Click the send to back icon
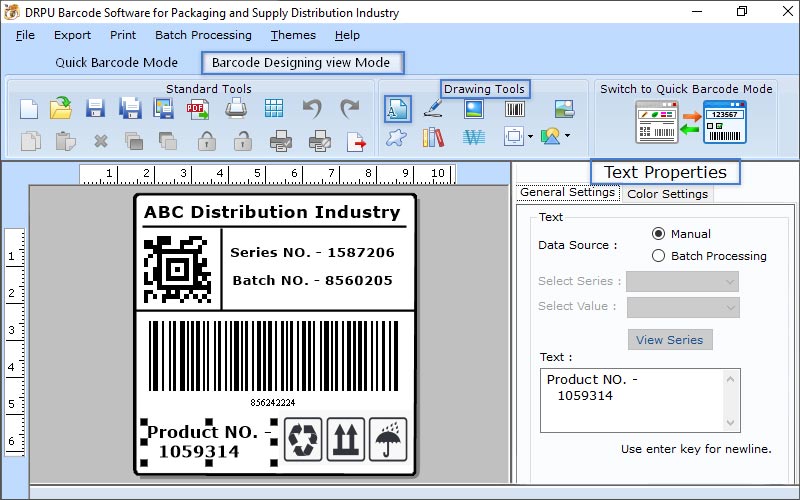This screenshot has height=500, width=800. click(167, 141)
